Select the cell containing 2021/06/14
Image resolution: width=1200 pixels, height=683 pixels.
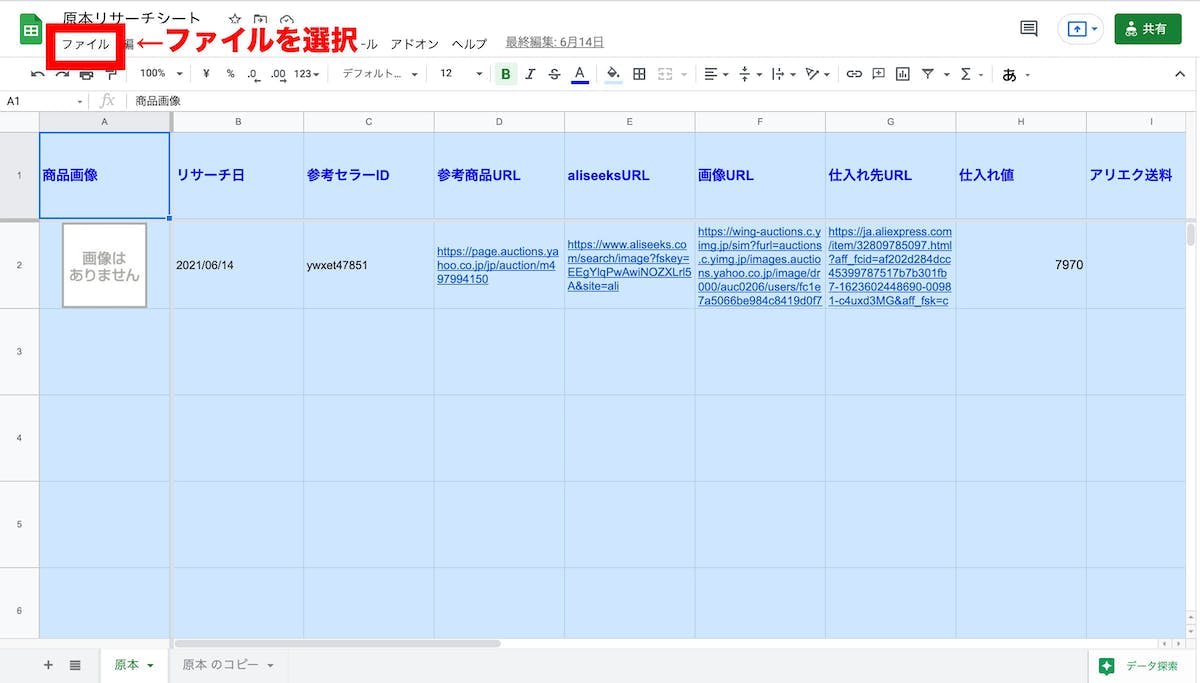[238, 265]
